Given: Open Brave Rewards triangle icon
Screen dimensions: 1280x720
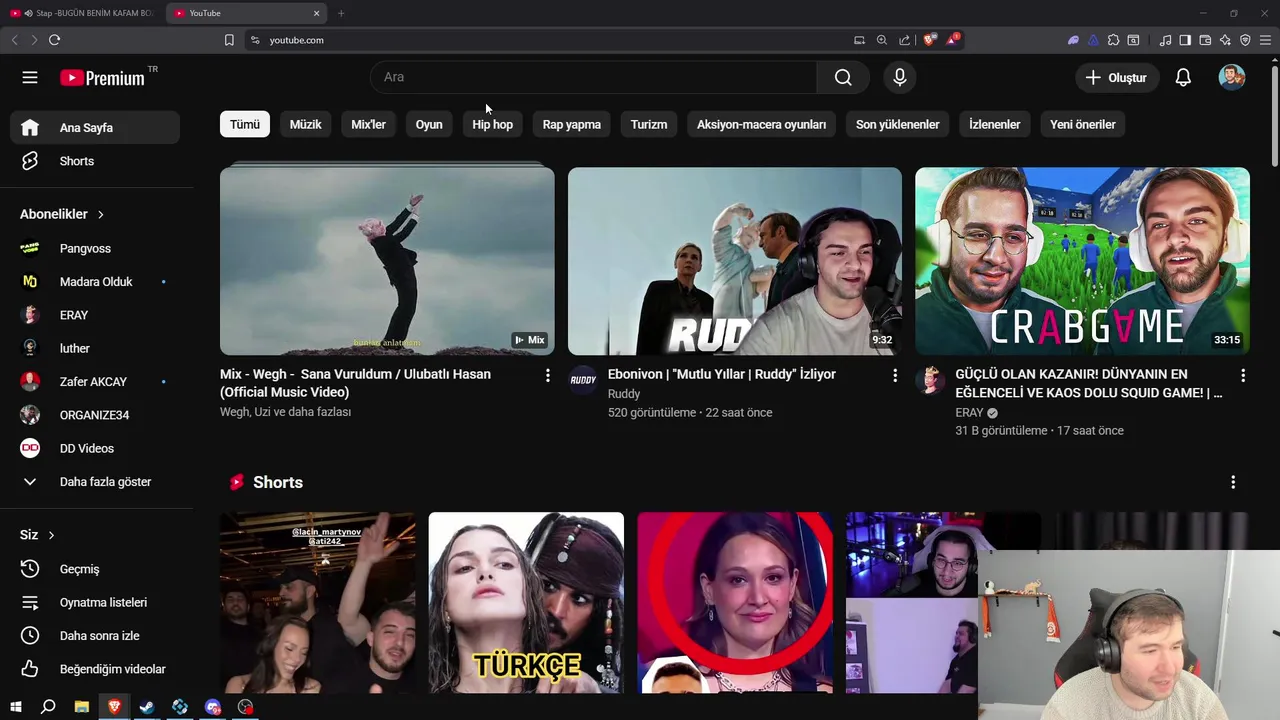Looking at the screenshot, I should pos(952,40).
